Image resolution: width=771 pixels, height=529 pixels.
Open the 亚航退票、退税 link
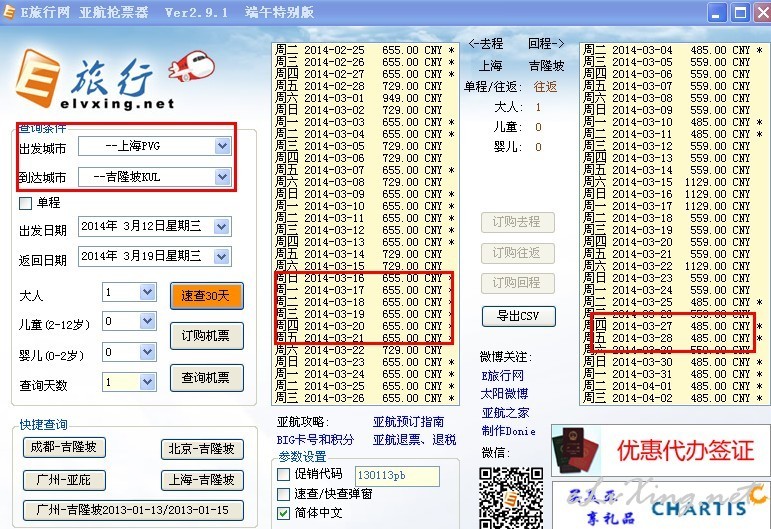[x=415, y=440]
